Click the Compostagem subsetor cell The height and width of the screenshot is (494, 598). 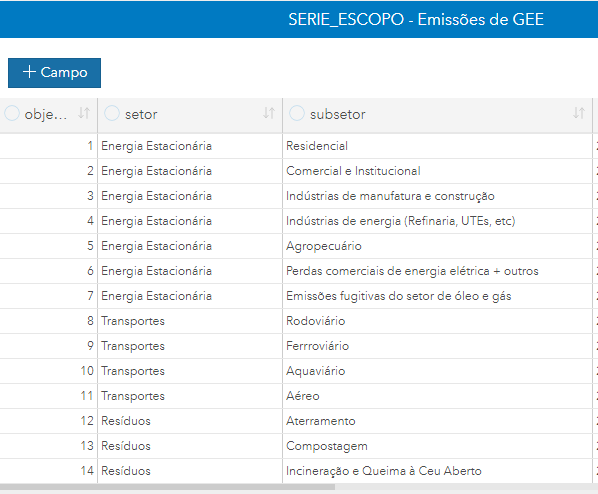437,446
